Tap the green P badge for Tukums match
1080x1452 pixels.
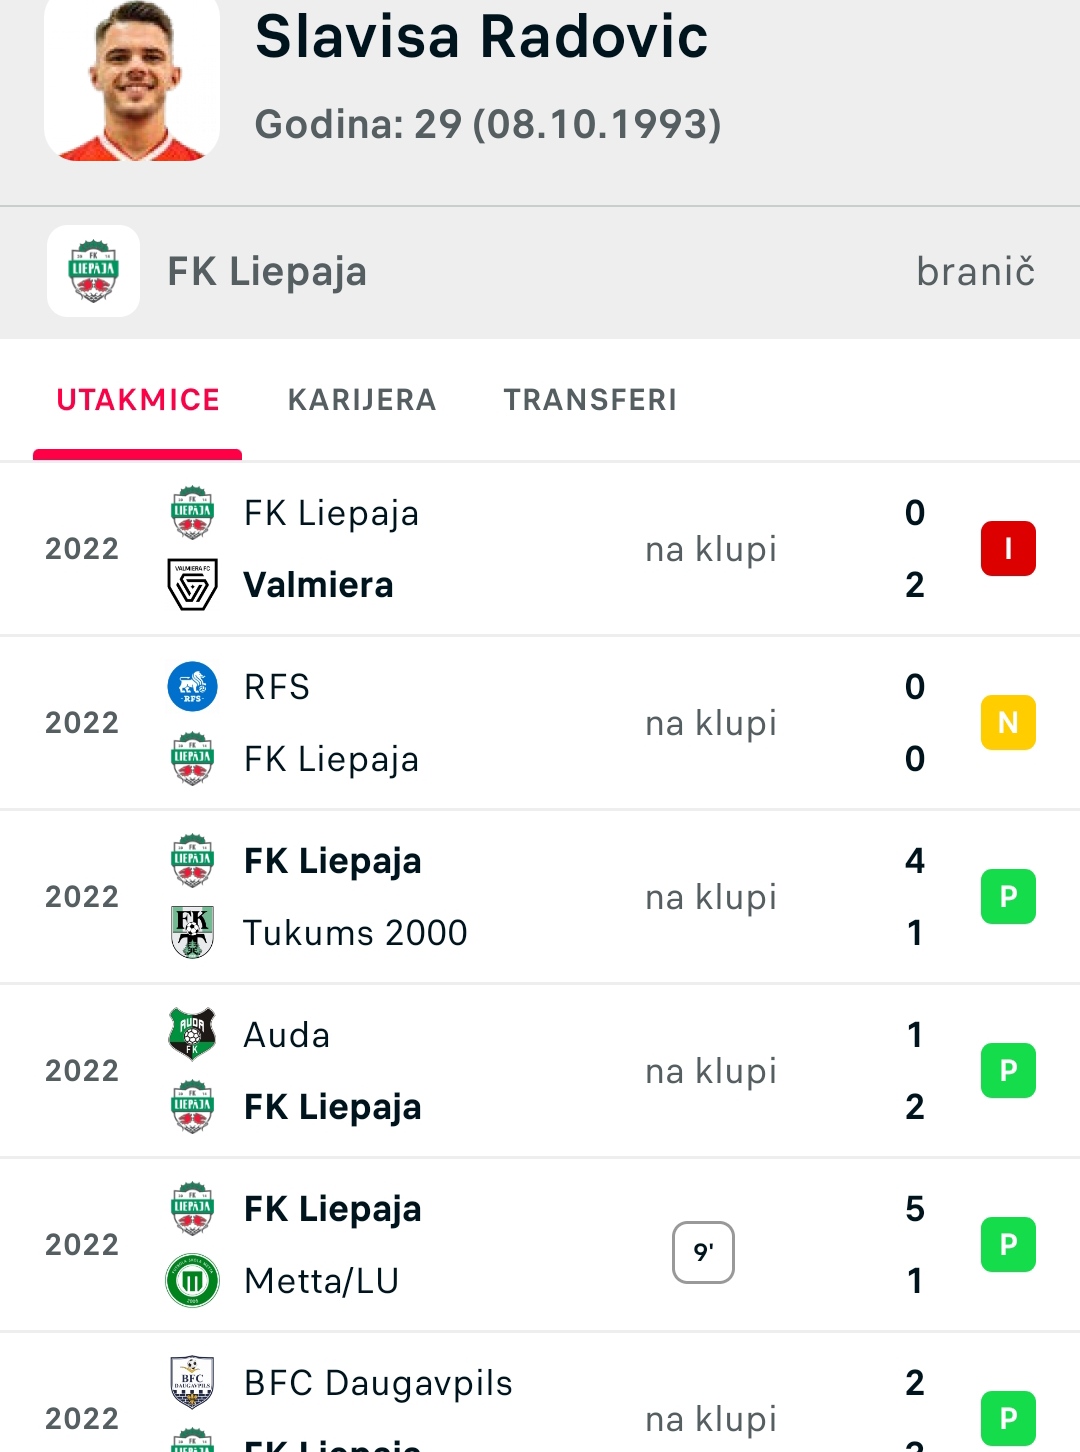click(x=1008, y=897)
